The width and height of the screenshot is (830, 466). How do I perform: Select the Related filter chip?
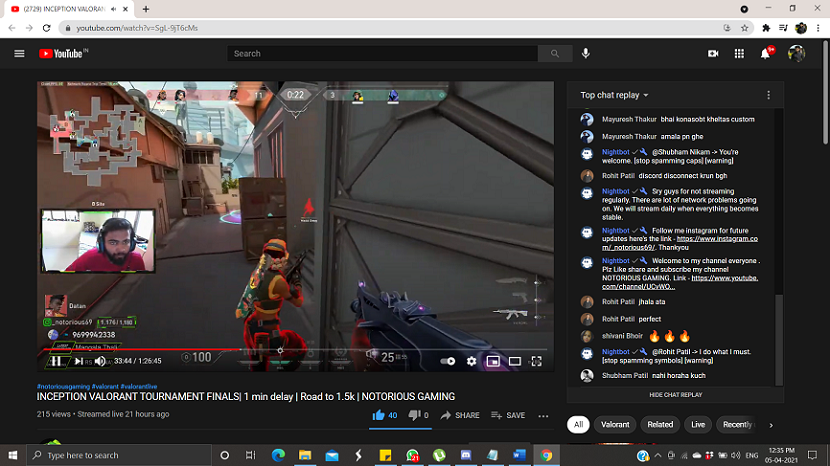(x=660, y=424)
